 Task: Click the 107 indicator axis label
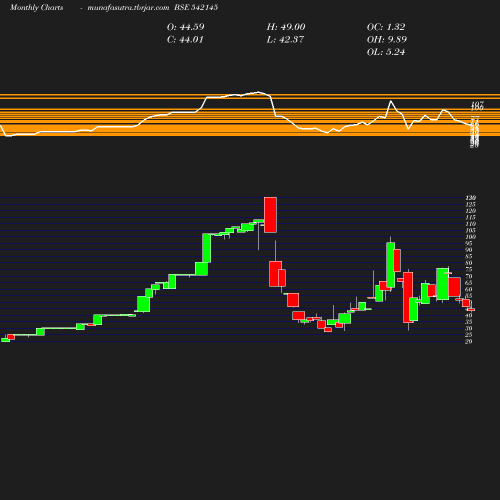pos(477,104)
